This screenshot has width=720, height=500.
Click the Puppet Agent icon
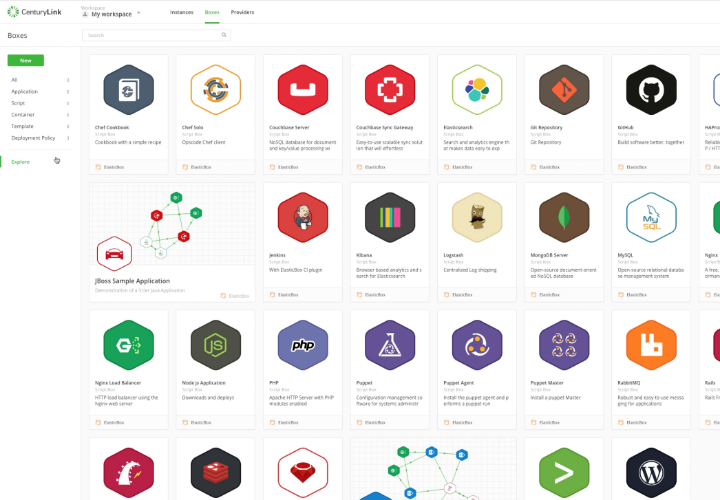pyautogui.click(x=477, y=345)
